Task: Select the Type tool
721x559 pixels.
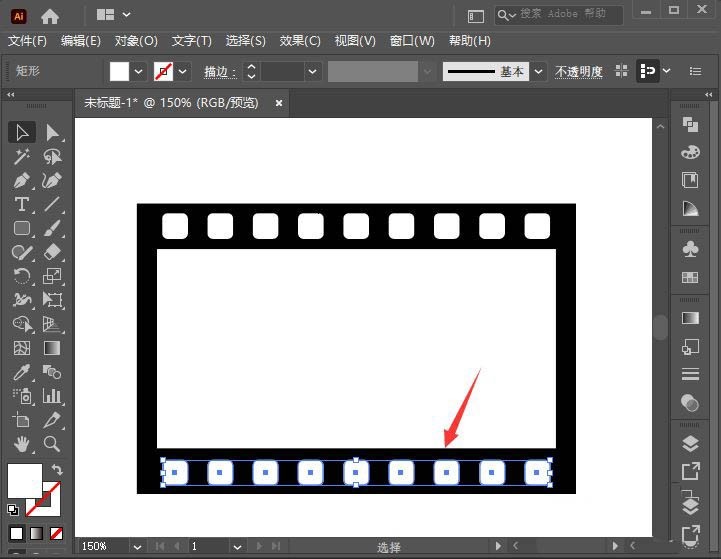Action: coord(22,204)
